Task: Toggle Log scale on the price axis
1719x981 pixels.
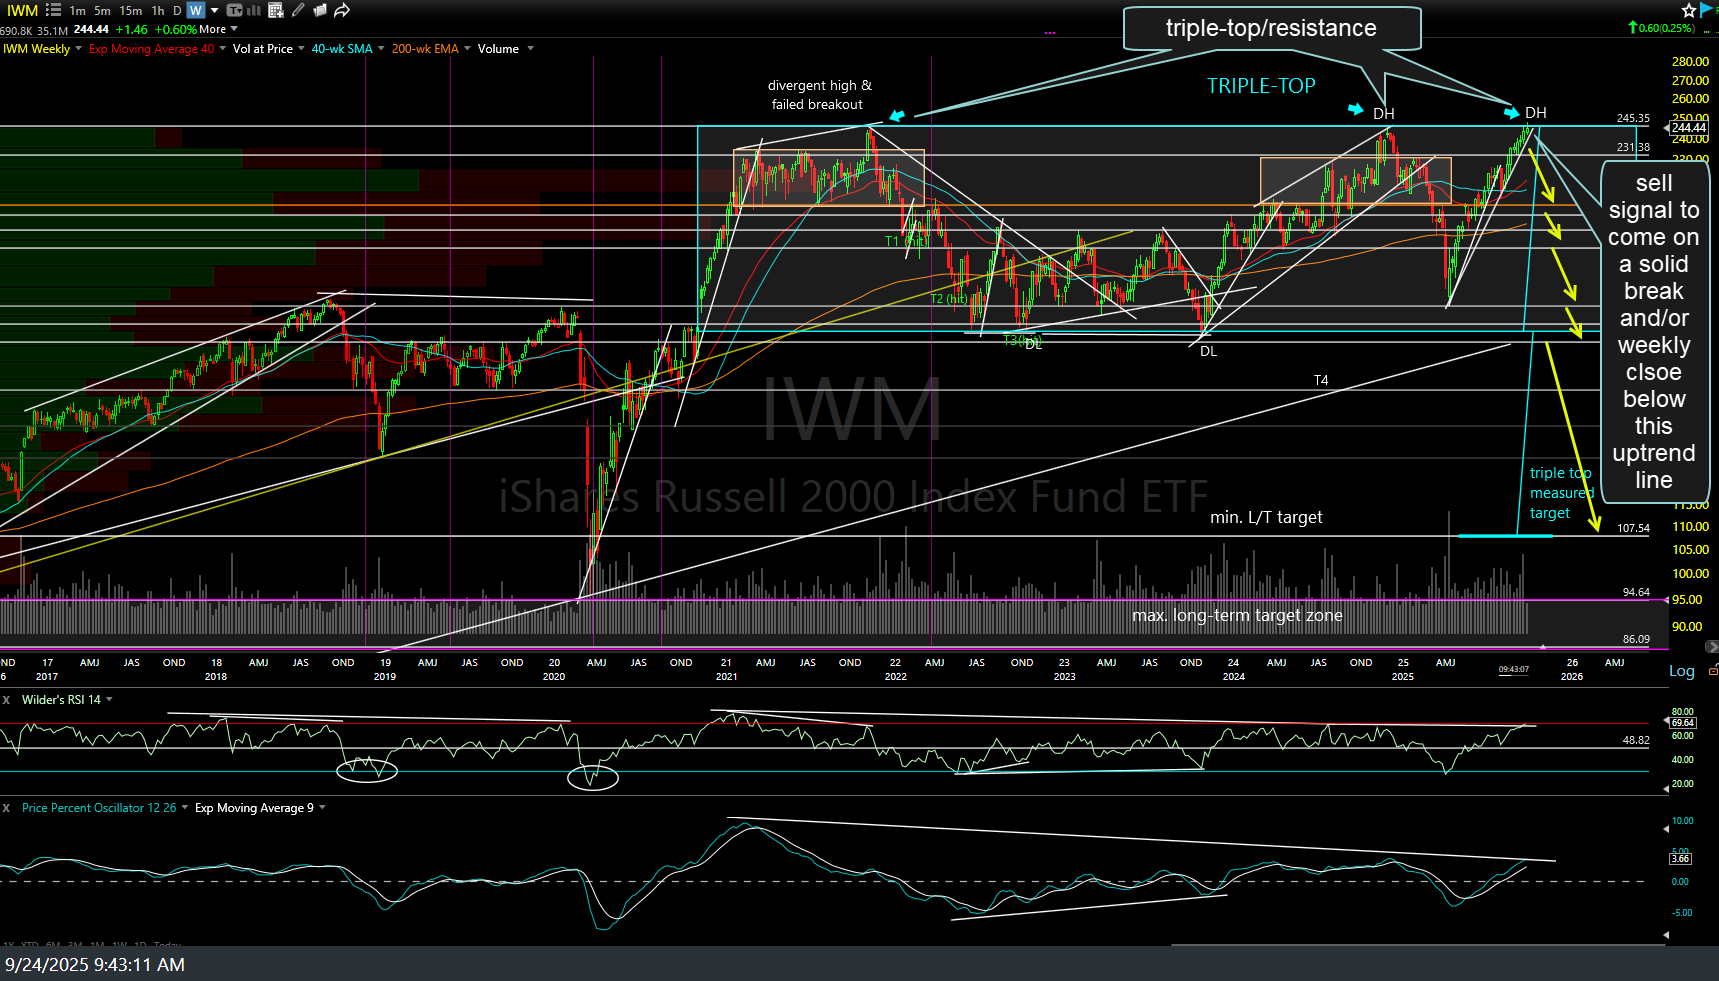Action: click(x=1681, y=671)
